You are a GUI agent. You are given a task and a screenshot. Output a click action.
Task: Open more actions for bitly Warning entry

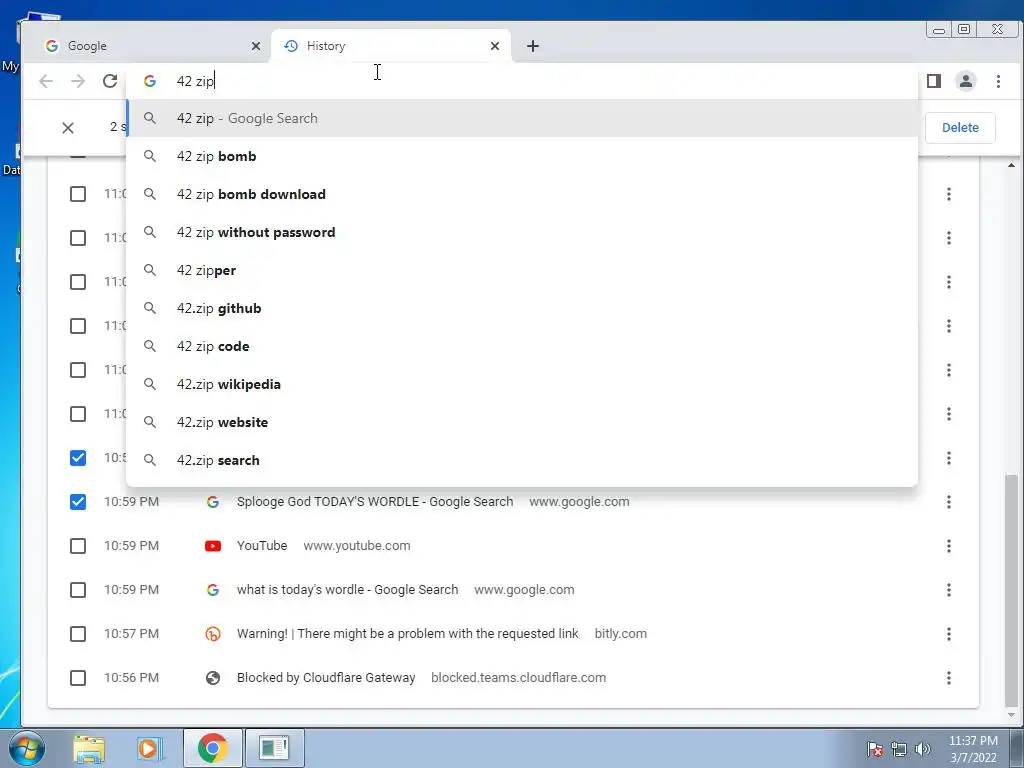[x=948, y=633]
